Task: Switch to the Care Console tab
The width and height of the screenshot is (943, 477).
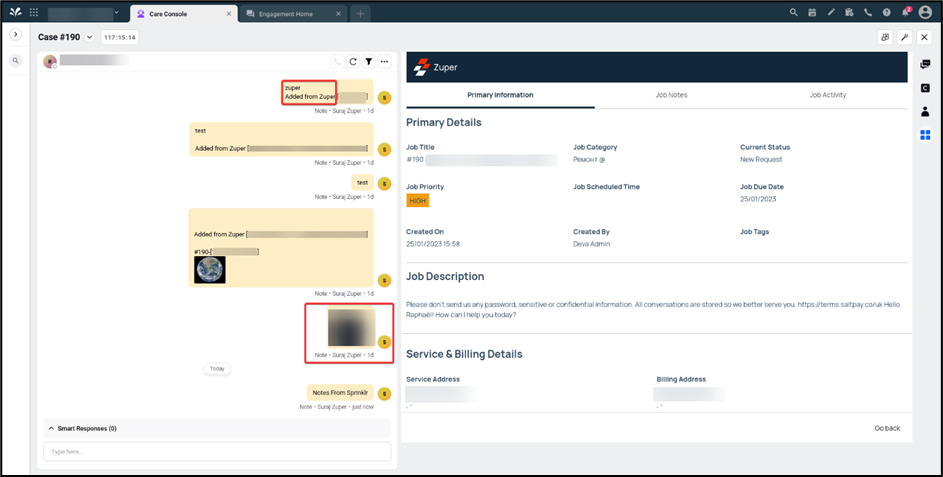Action: [168, 14]
